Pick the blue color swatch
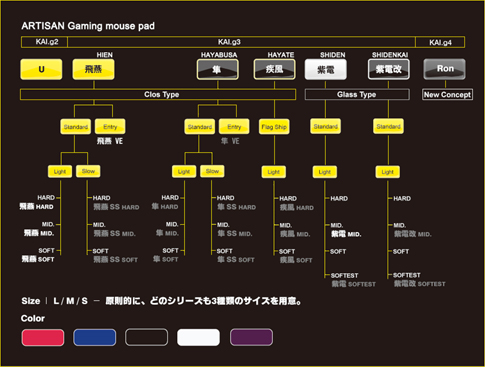485x367 pixels. 95,337
